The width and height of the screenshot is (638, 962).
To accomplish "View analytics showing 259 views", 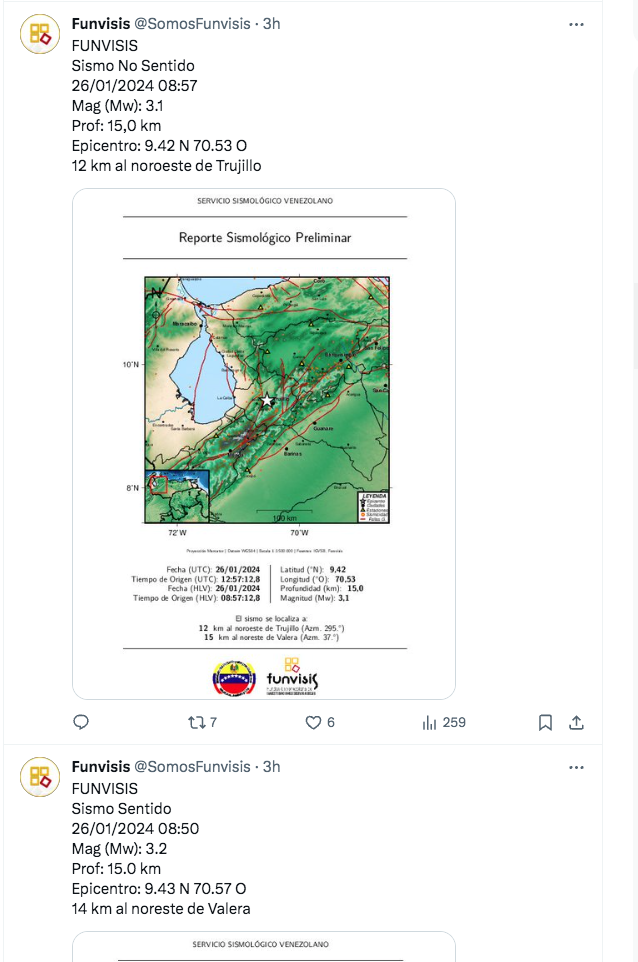I will 444,722.
